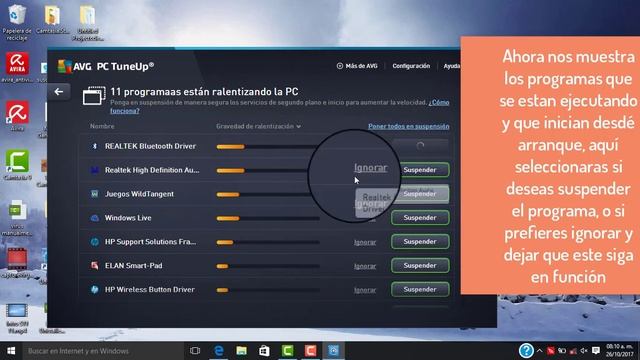
Task: Click the Realtek High Definition Audio icon
Action: pyautogui.click(x=95, y=170)
